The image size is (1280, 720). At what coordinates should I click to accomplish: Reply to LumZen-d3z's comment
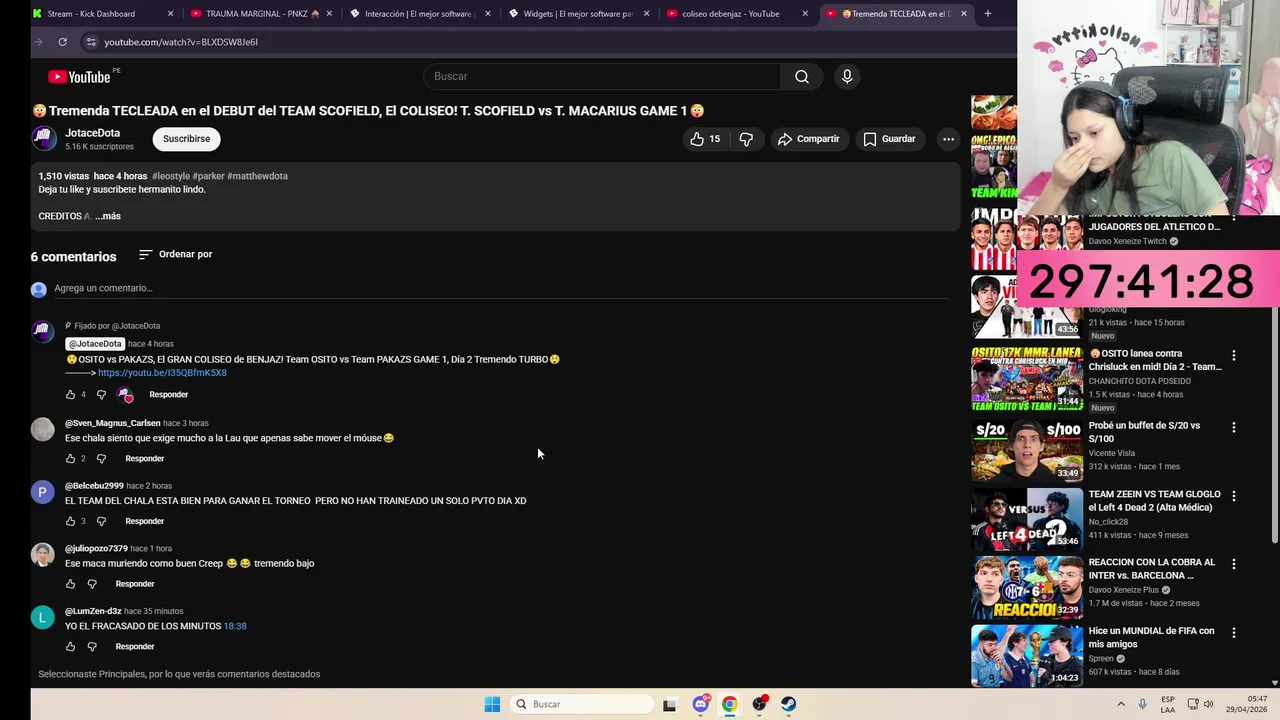[x=135, y=647]
